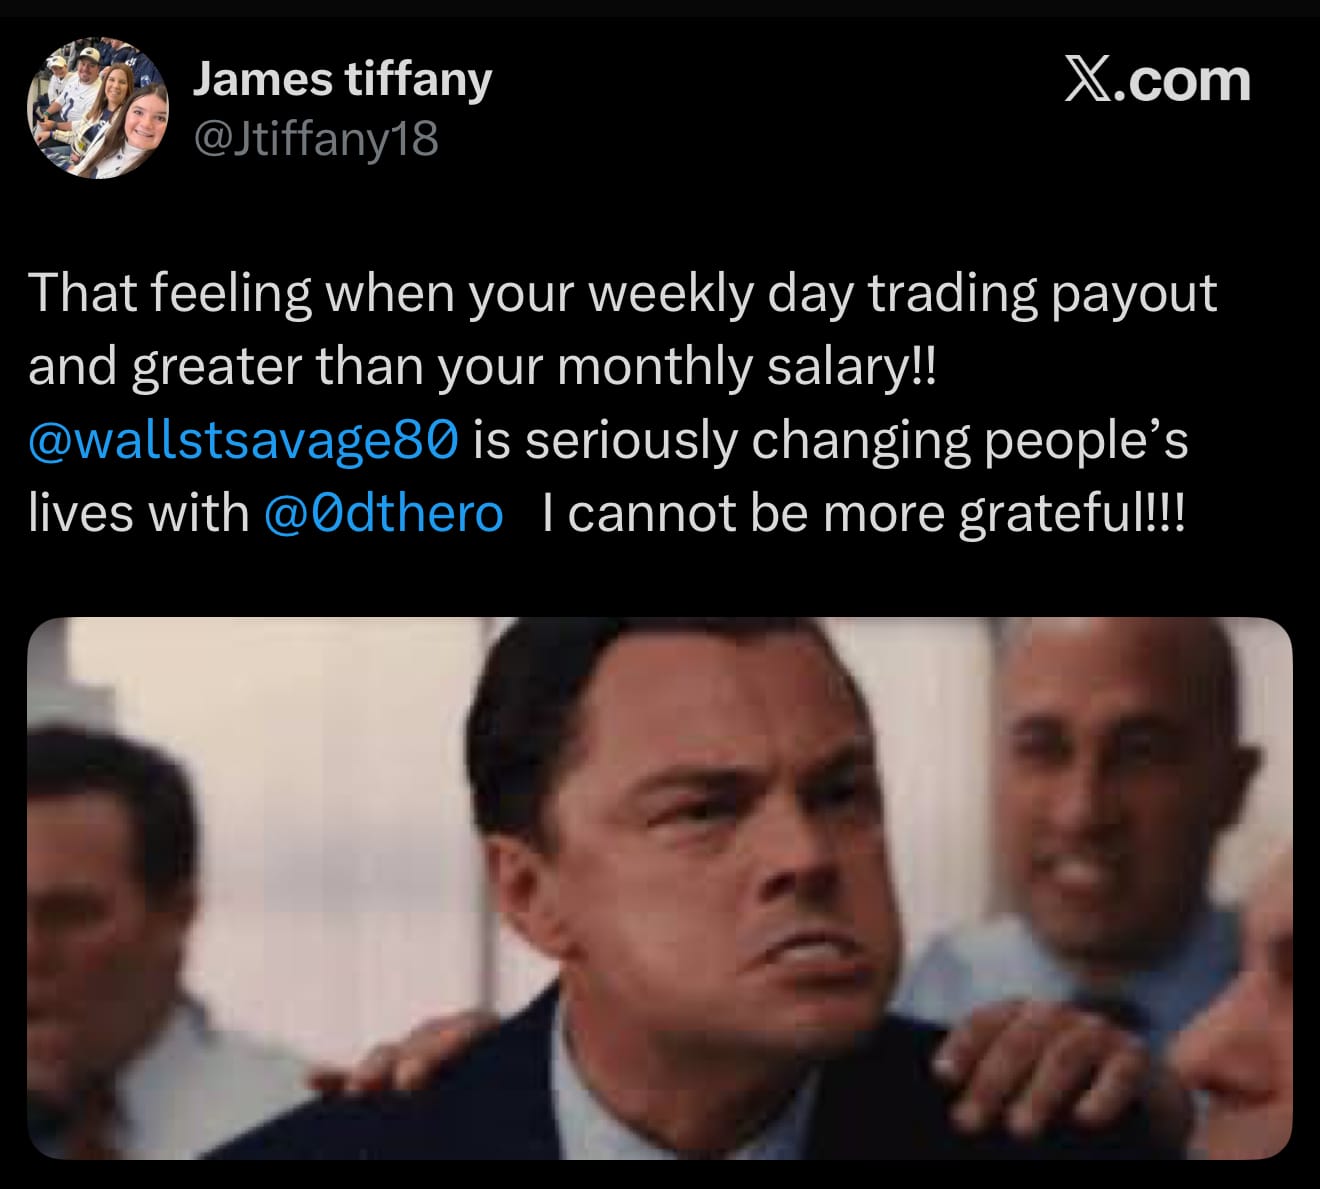
Task: Open the @wallstsavage80 mention
Action: point(244,439)
